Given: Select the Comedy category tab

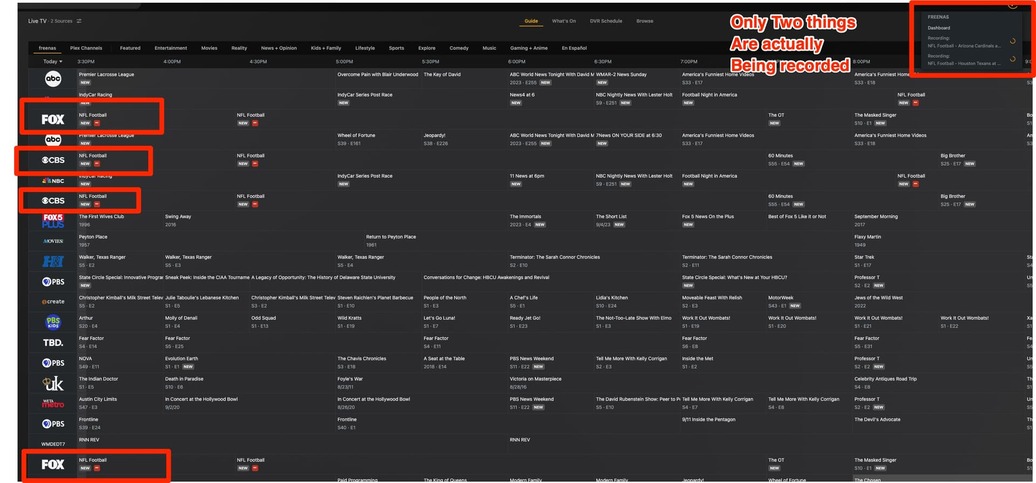Looking at the screenshot, I should click(x=459, y=48).
